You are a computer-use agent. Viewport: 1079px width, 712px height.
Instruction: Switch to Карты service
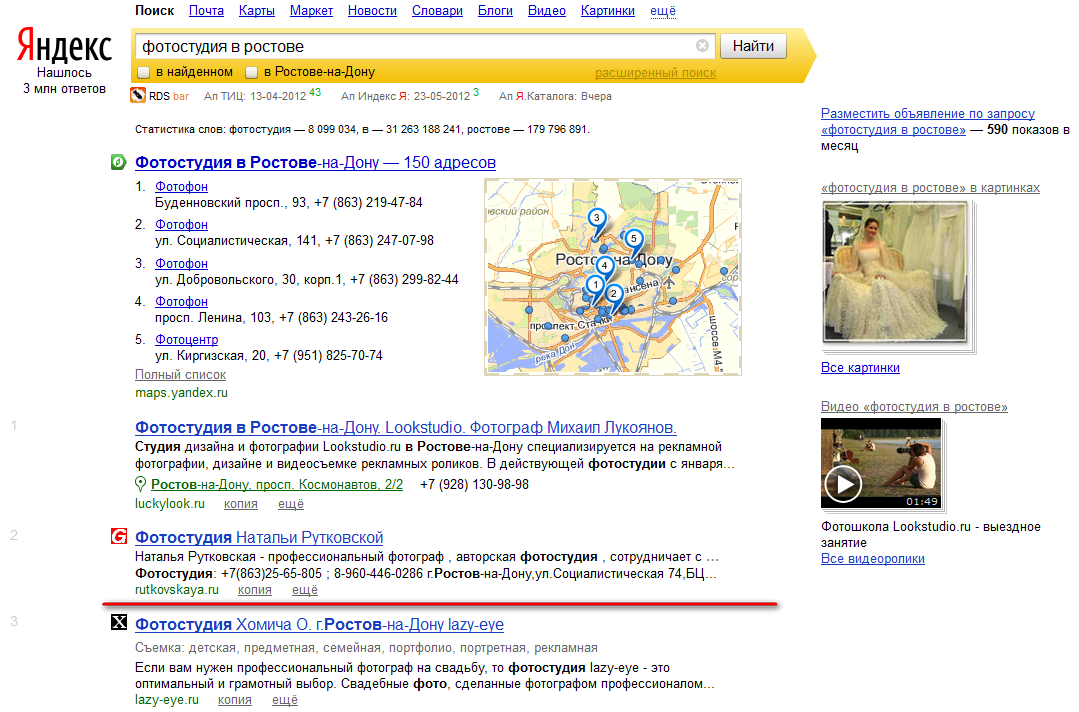pos(257,11)
